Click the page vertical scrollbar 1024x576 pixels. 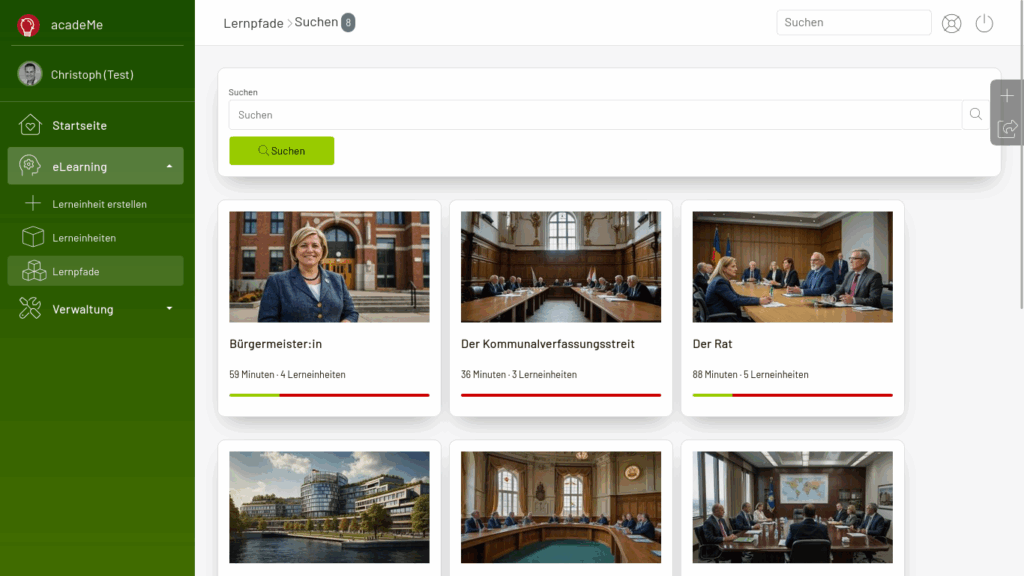tap(1021, 157)
